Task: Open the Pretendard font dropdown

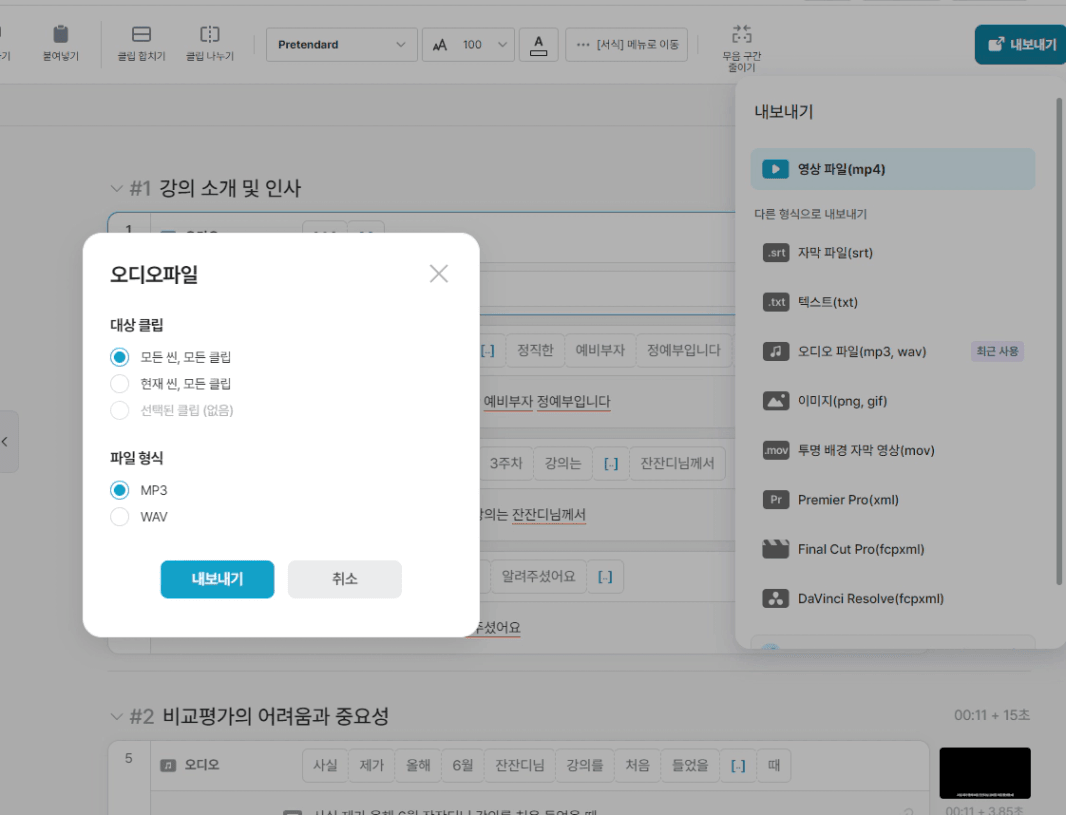Action: click(x=341, y=45)
